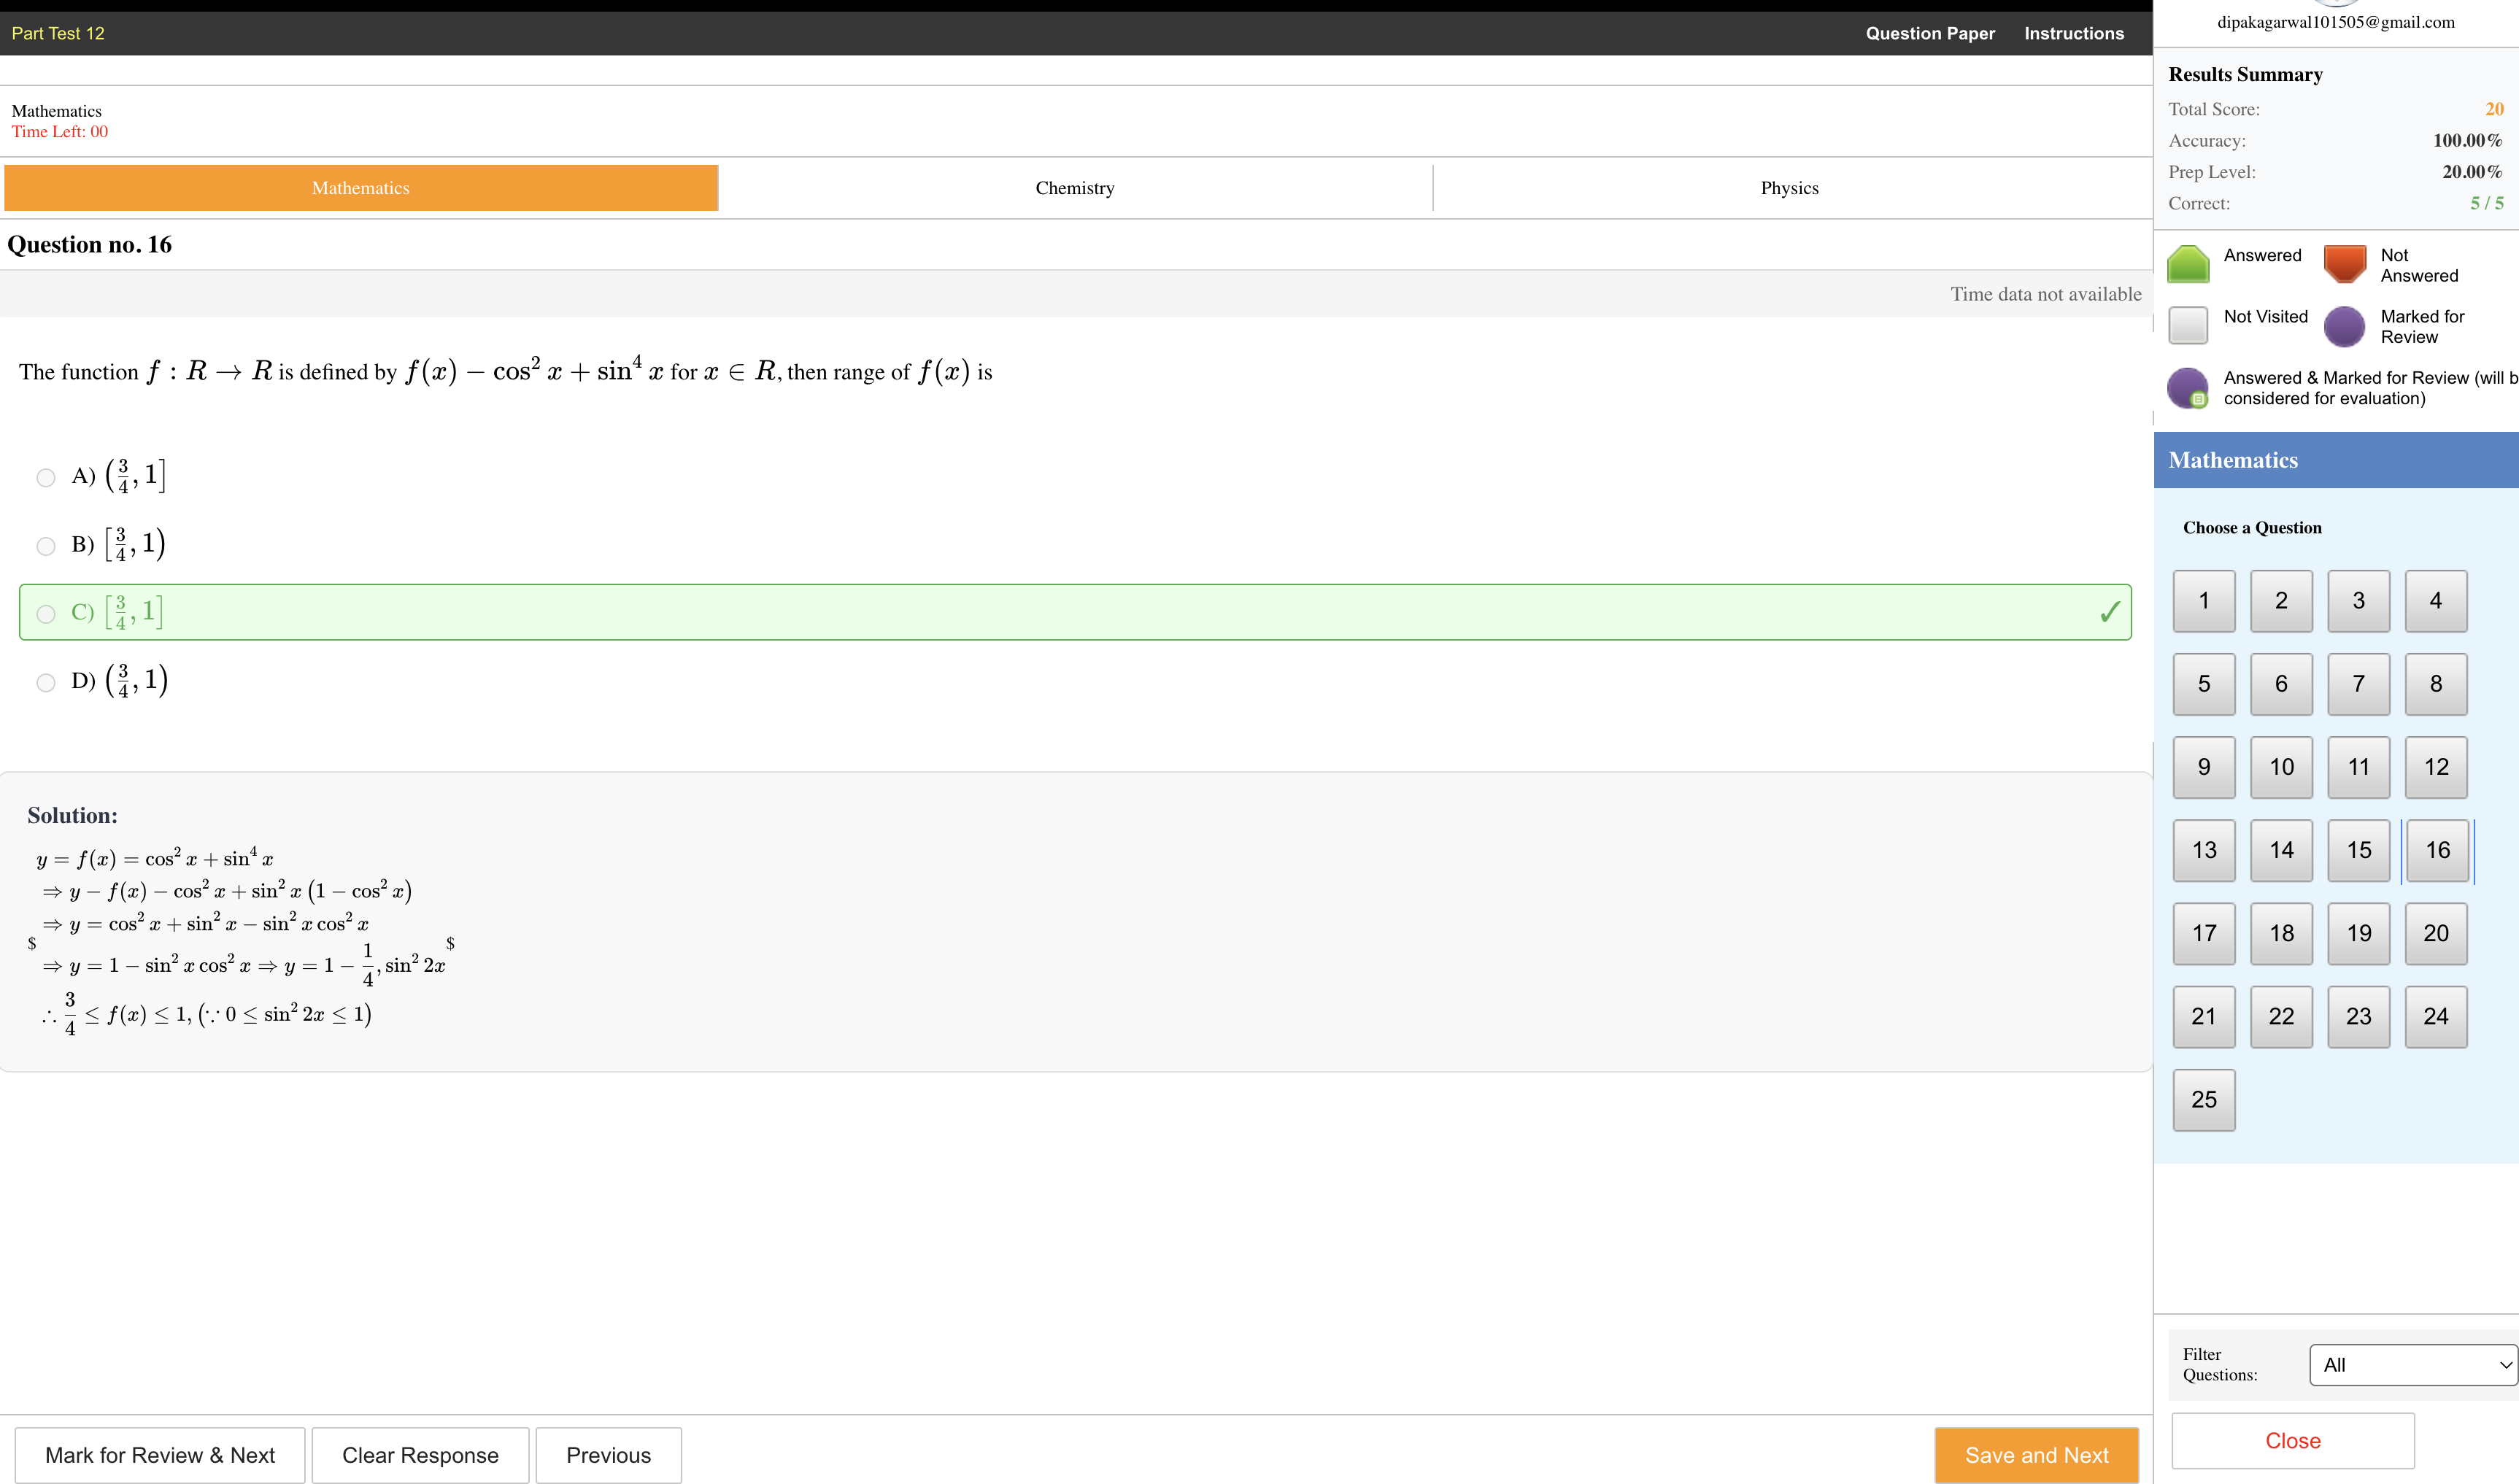
Task: Open the Mathematics section tab
Action: pos(360,188)
